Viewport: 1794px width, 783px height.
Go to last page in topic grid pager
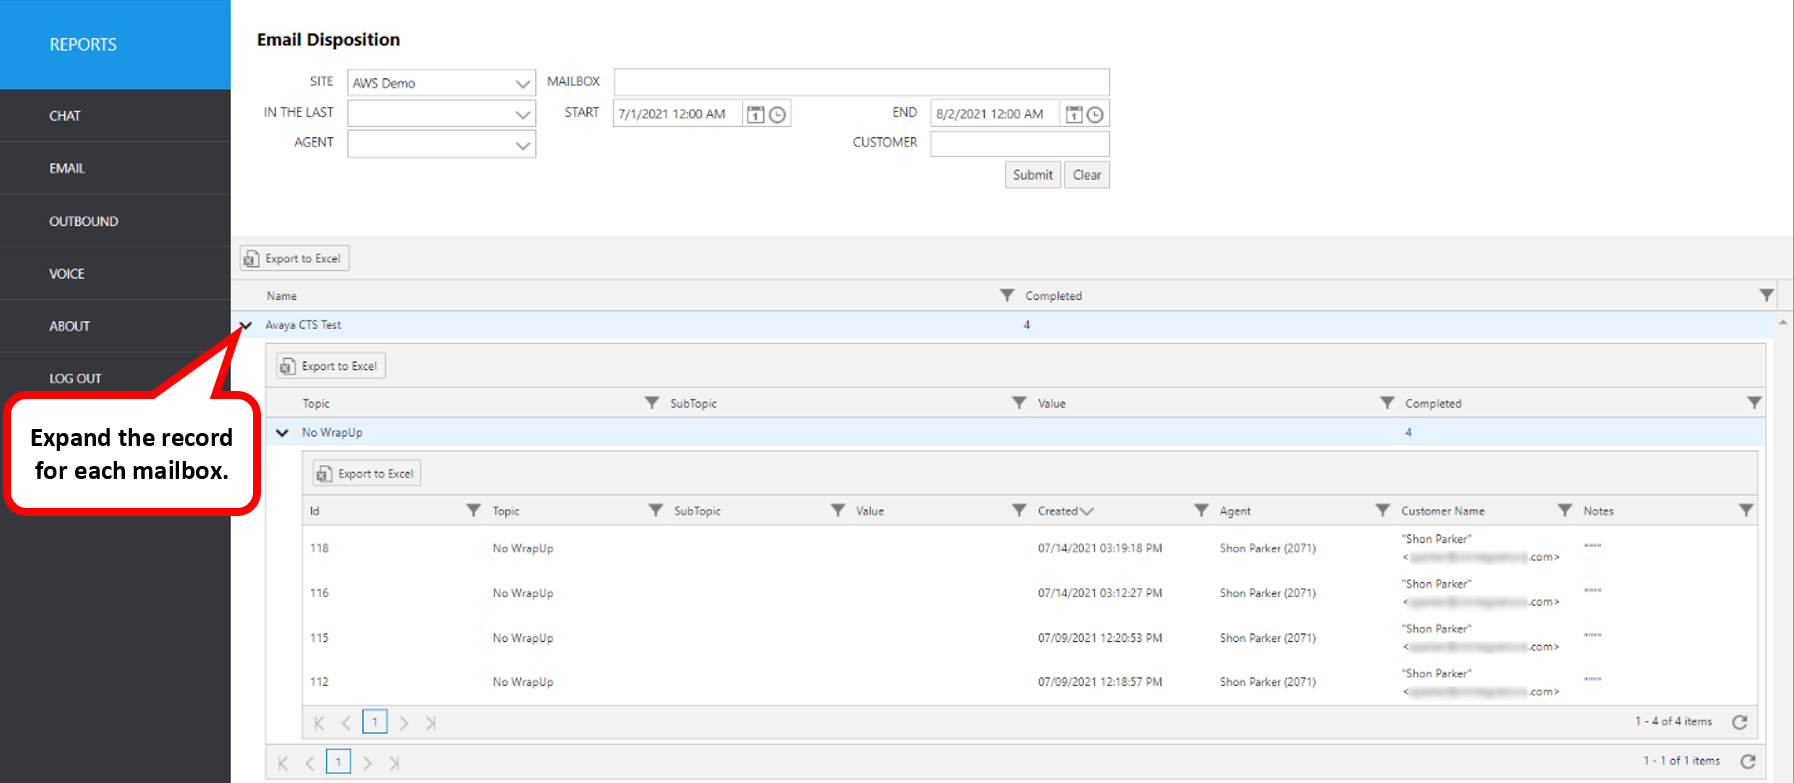(395, 763)
